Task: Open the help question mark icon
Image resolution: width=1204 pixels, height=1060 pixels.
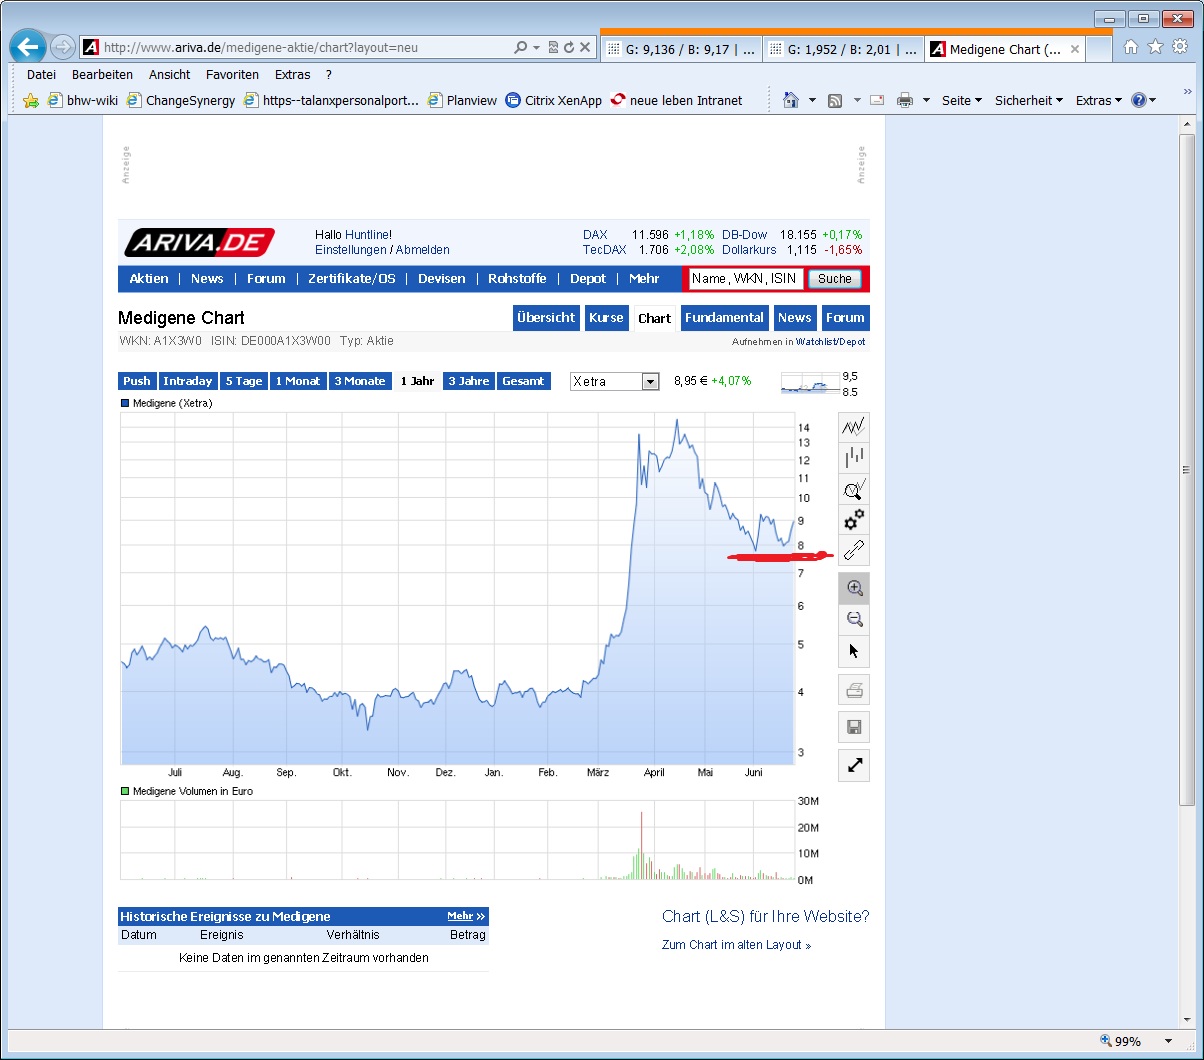Action: coord(1138,100)
